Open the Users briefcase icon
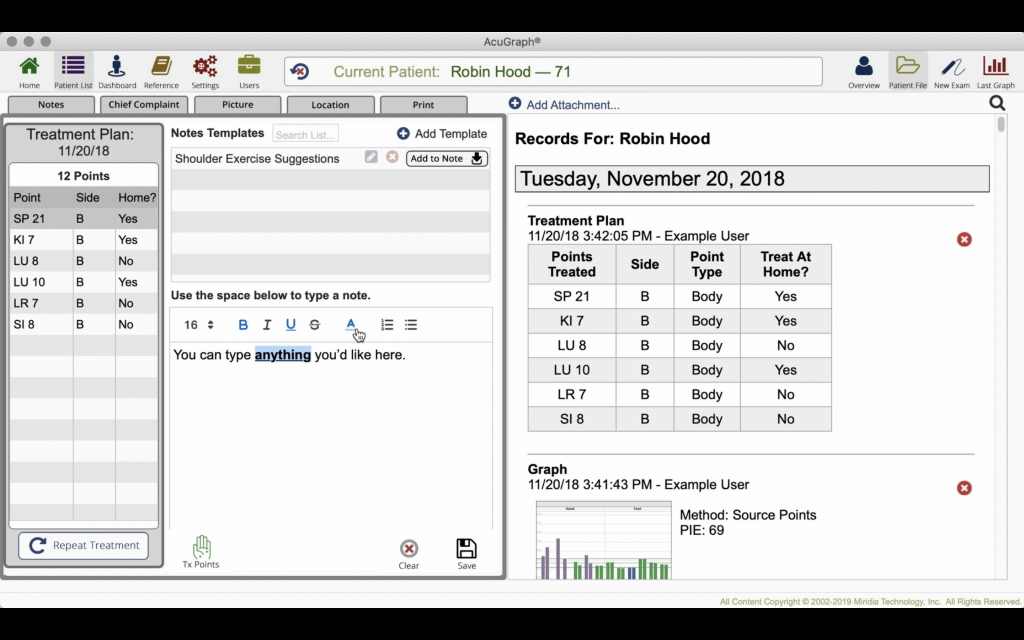 click(249, 71)
